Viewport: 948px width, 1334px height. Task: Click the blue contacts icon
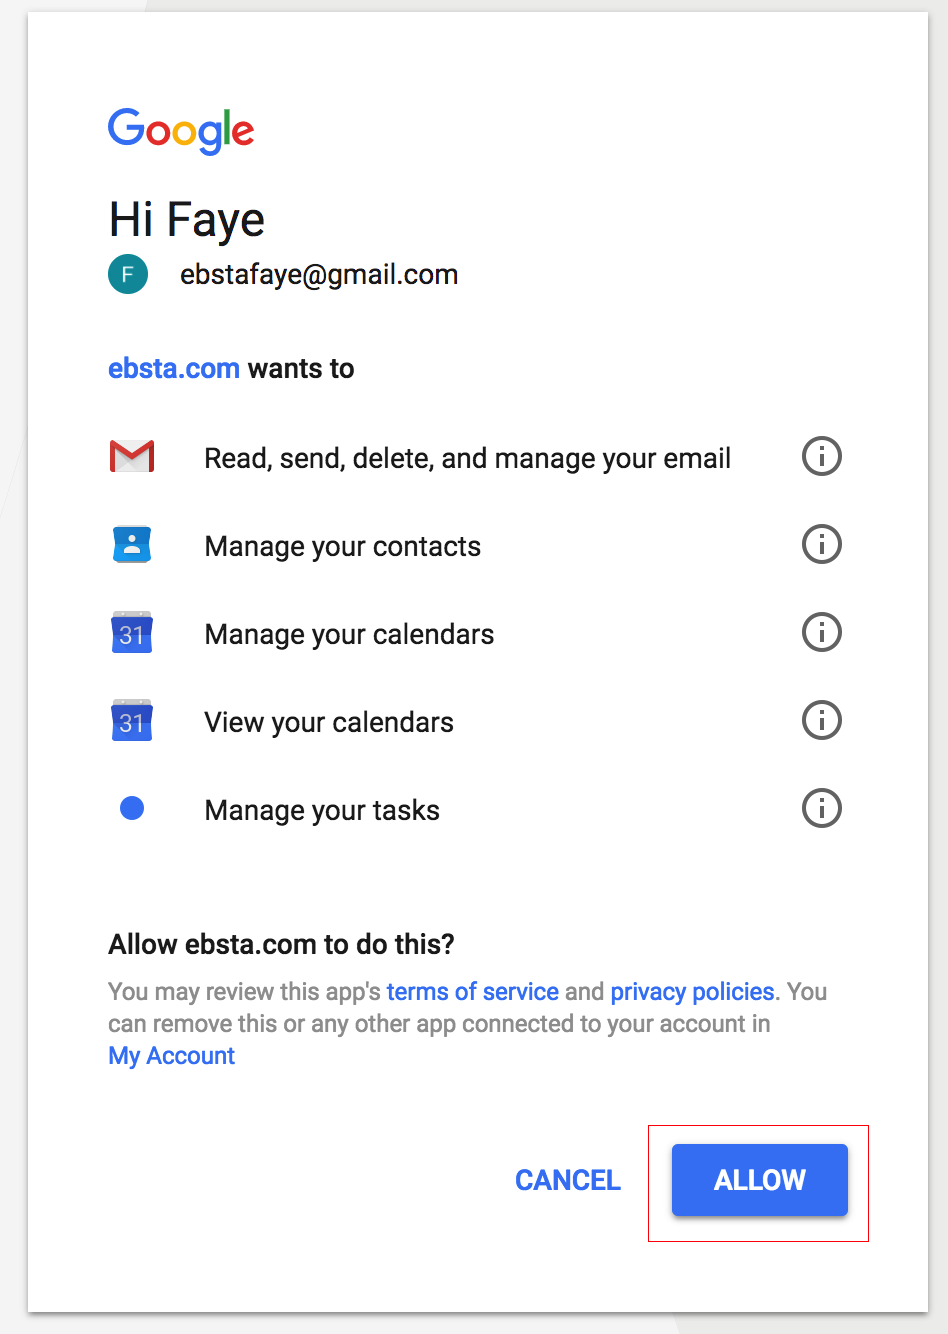tap(132, 545)
